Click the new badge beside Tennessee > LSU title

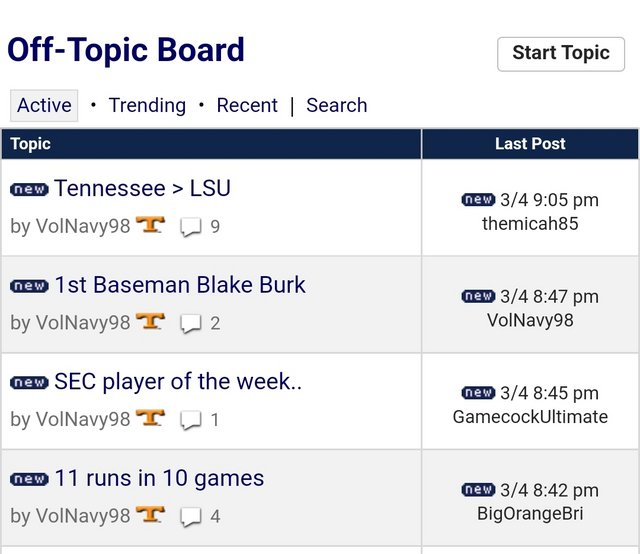[29, 189]
